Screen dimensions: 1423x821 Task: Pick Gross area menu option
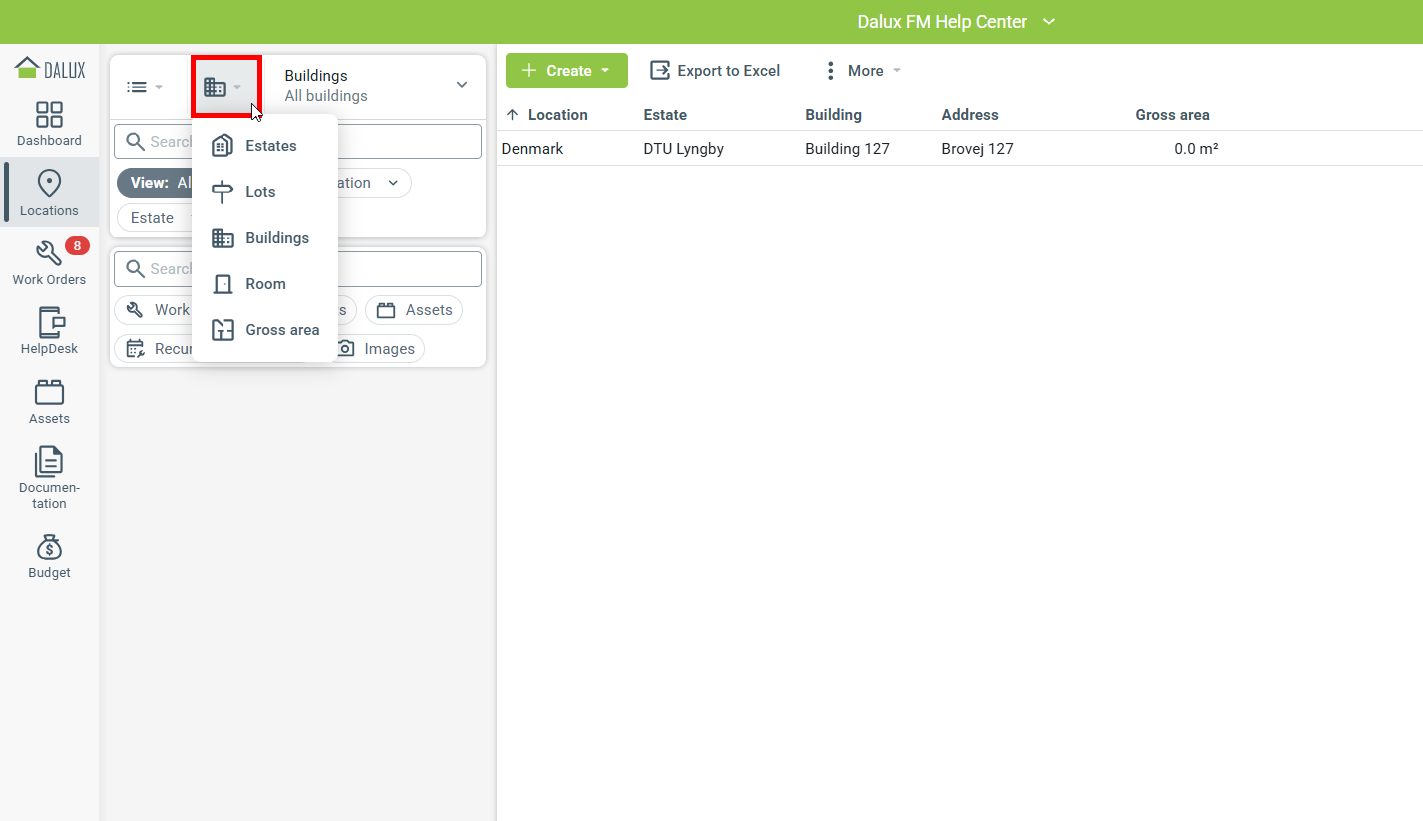[281, 330]
